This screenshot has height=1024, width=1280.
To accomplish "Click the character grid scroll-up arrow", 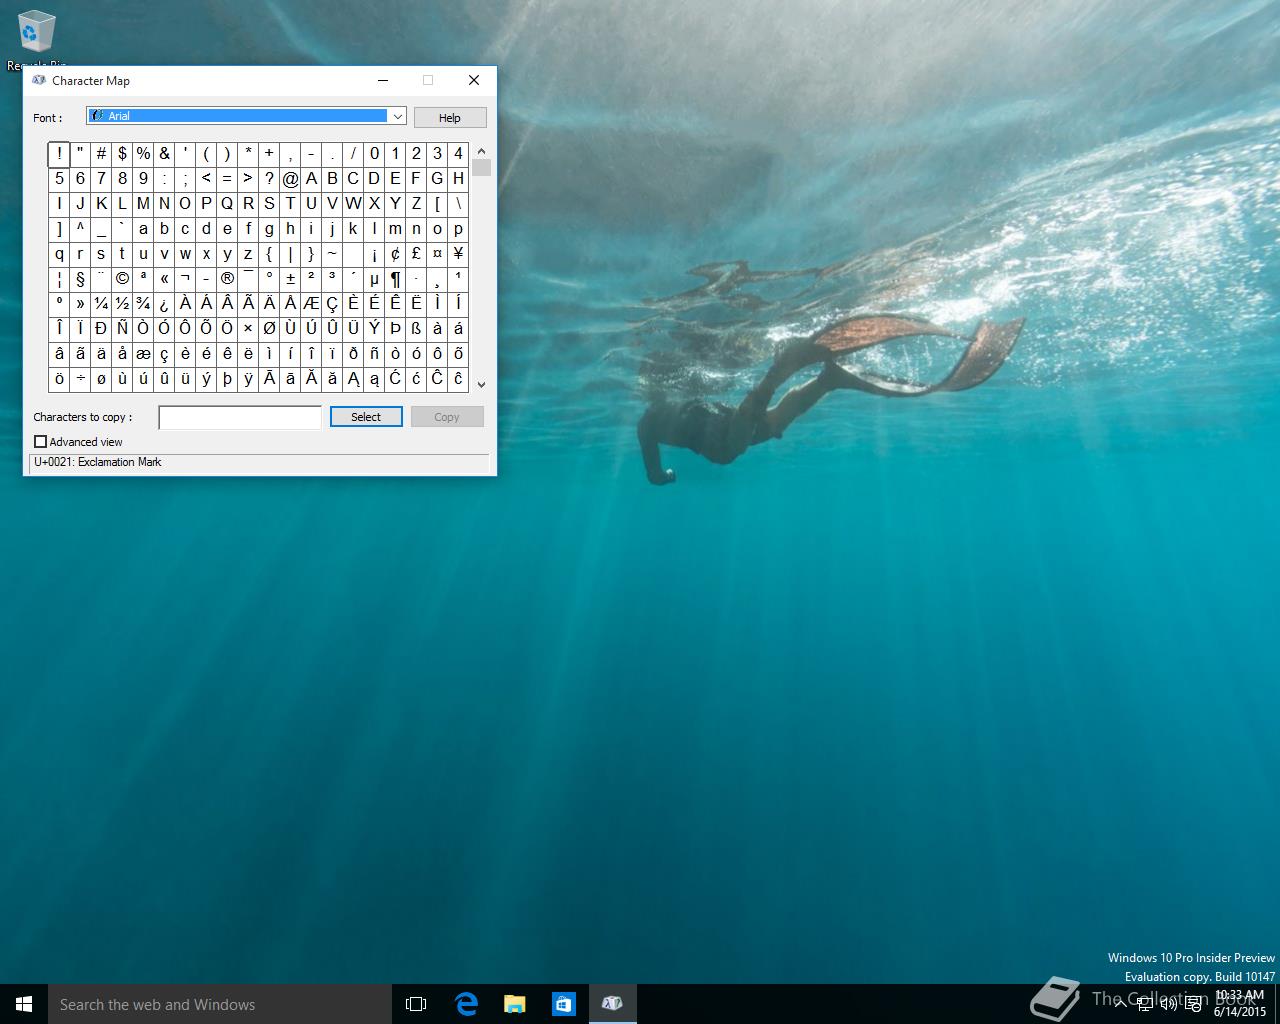I will tap(481, 151).
